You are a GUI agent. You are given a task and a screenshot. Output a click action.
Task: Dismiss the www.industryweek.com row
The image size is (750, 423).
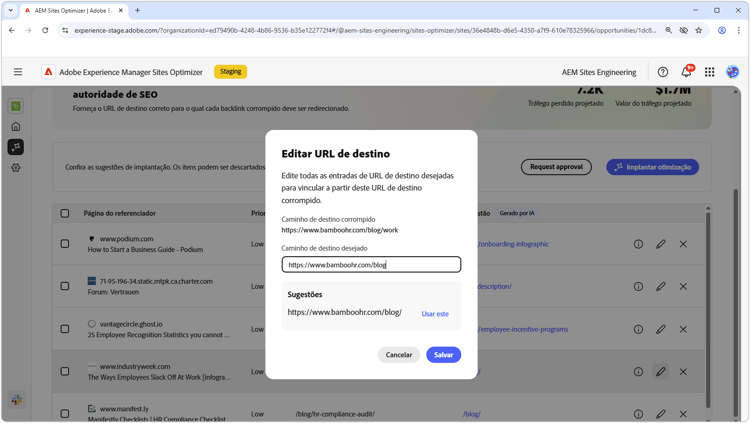coord(683,371)
